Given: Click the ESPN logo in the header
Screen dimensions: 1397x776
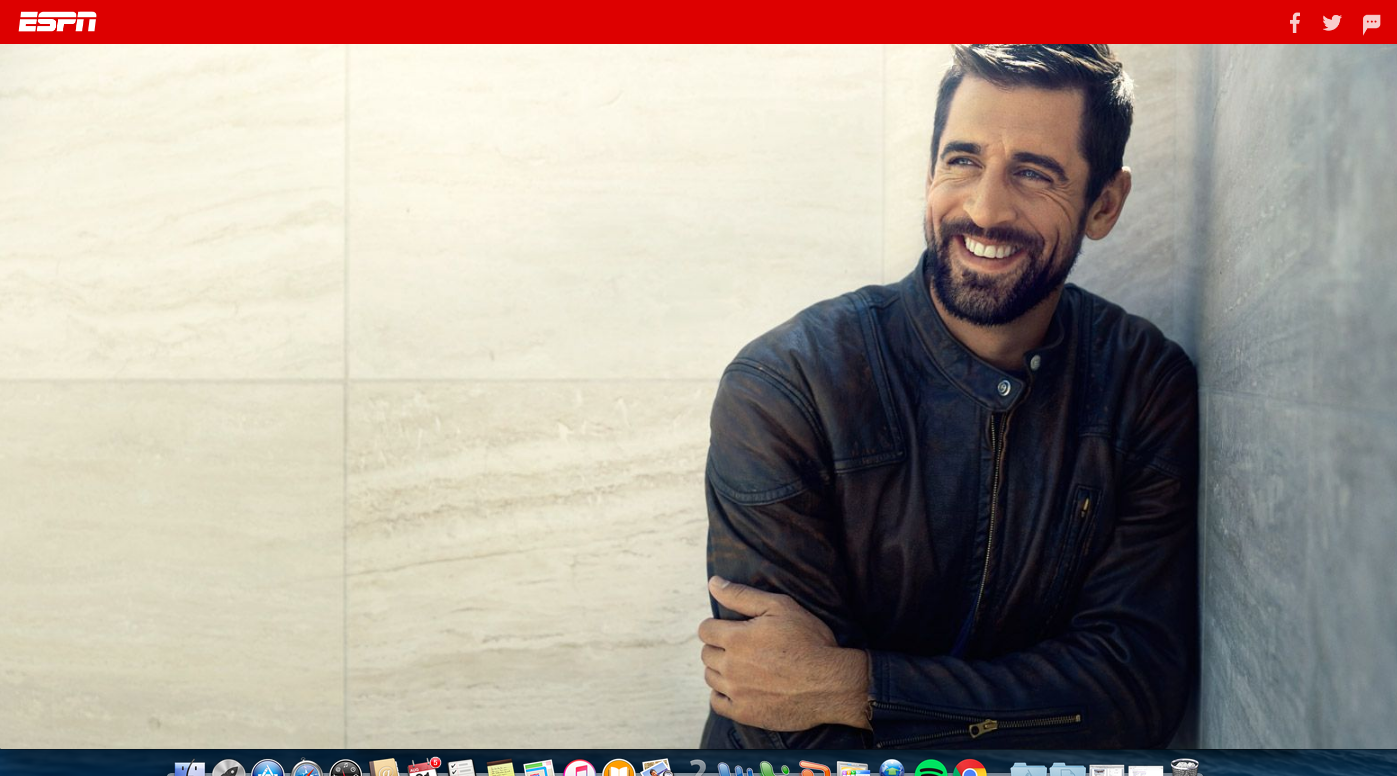Looking at the screenshot, I should click(58, 22).
